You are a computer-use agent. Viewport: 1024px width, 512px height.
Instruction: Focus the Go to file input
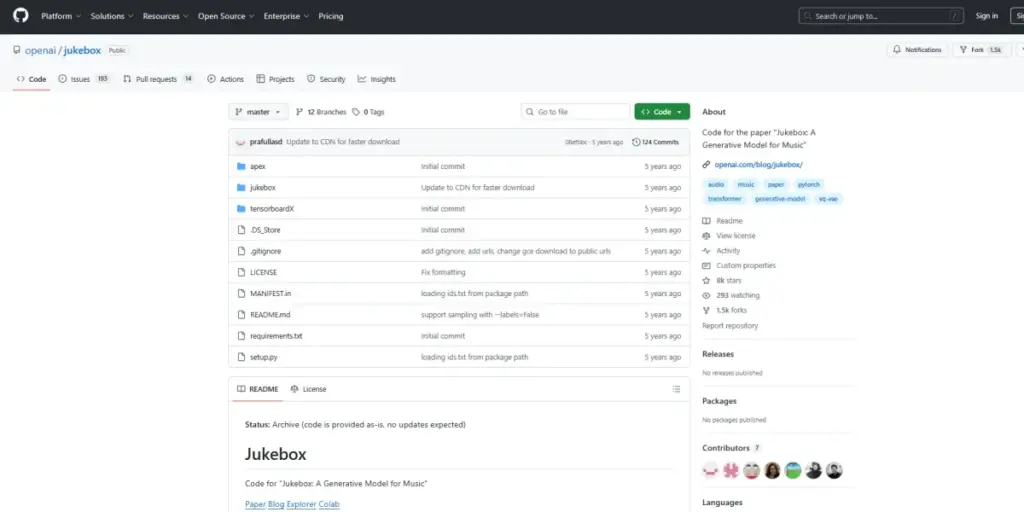click(x=575, y=112)
